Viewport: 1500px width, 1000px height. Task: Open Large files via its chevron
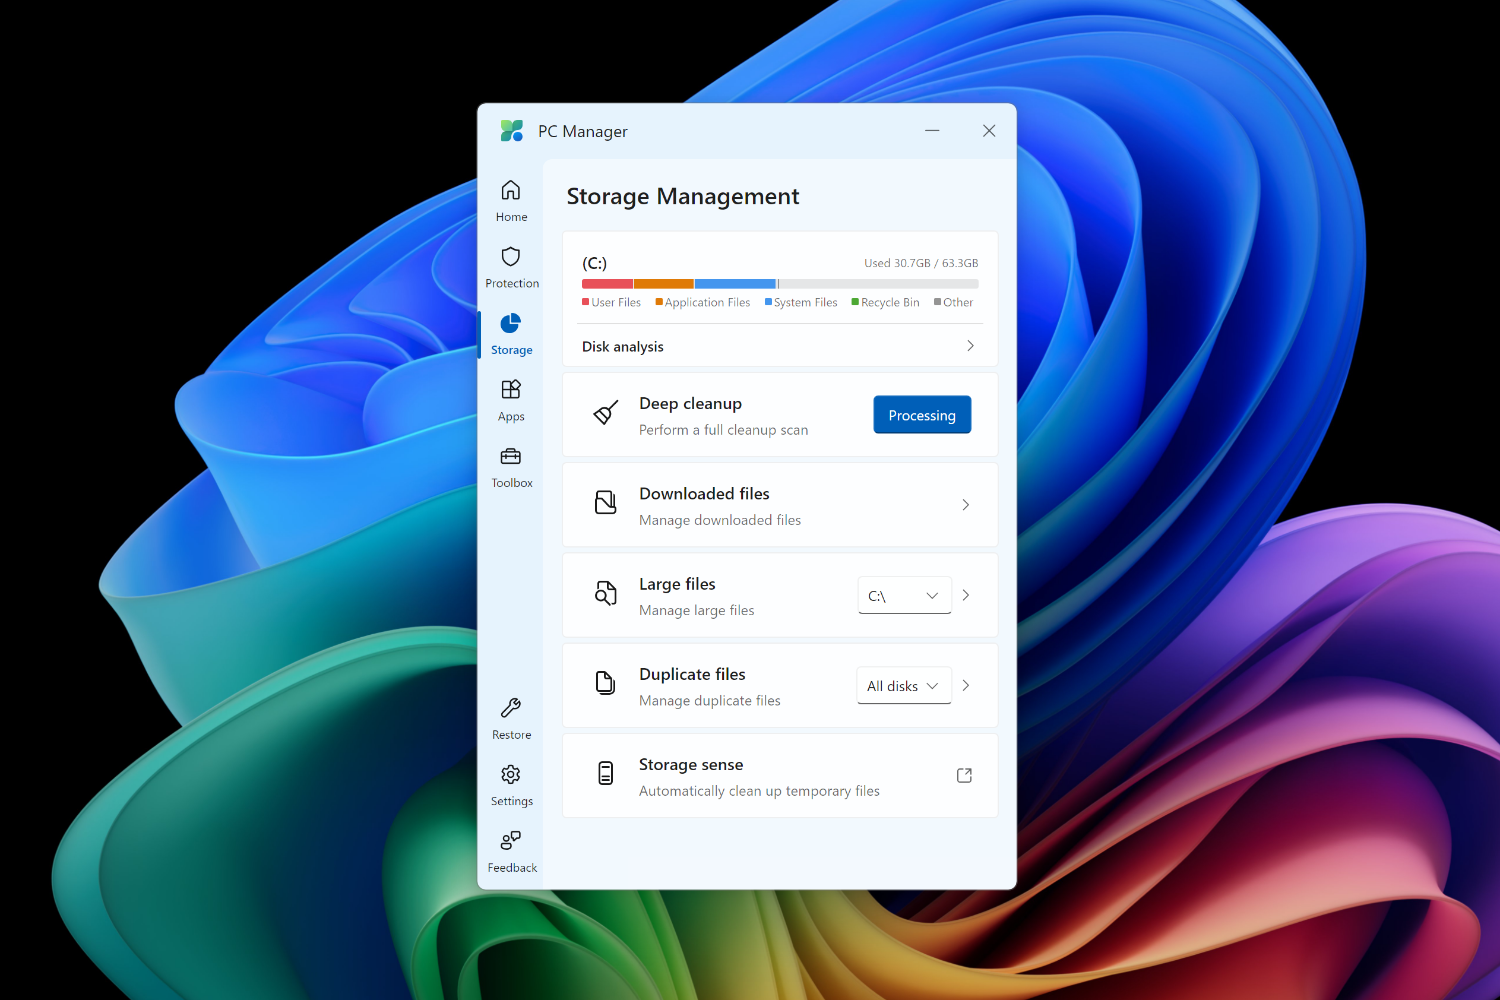click(x=966, y=595)
